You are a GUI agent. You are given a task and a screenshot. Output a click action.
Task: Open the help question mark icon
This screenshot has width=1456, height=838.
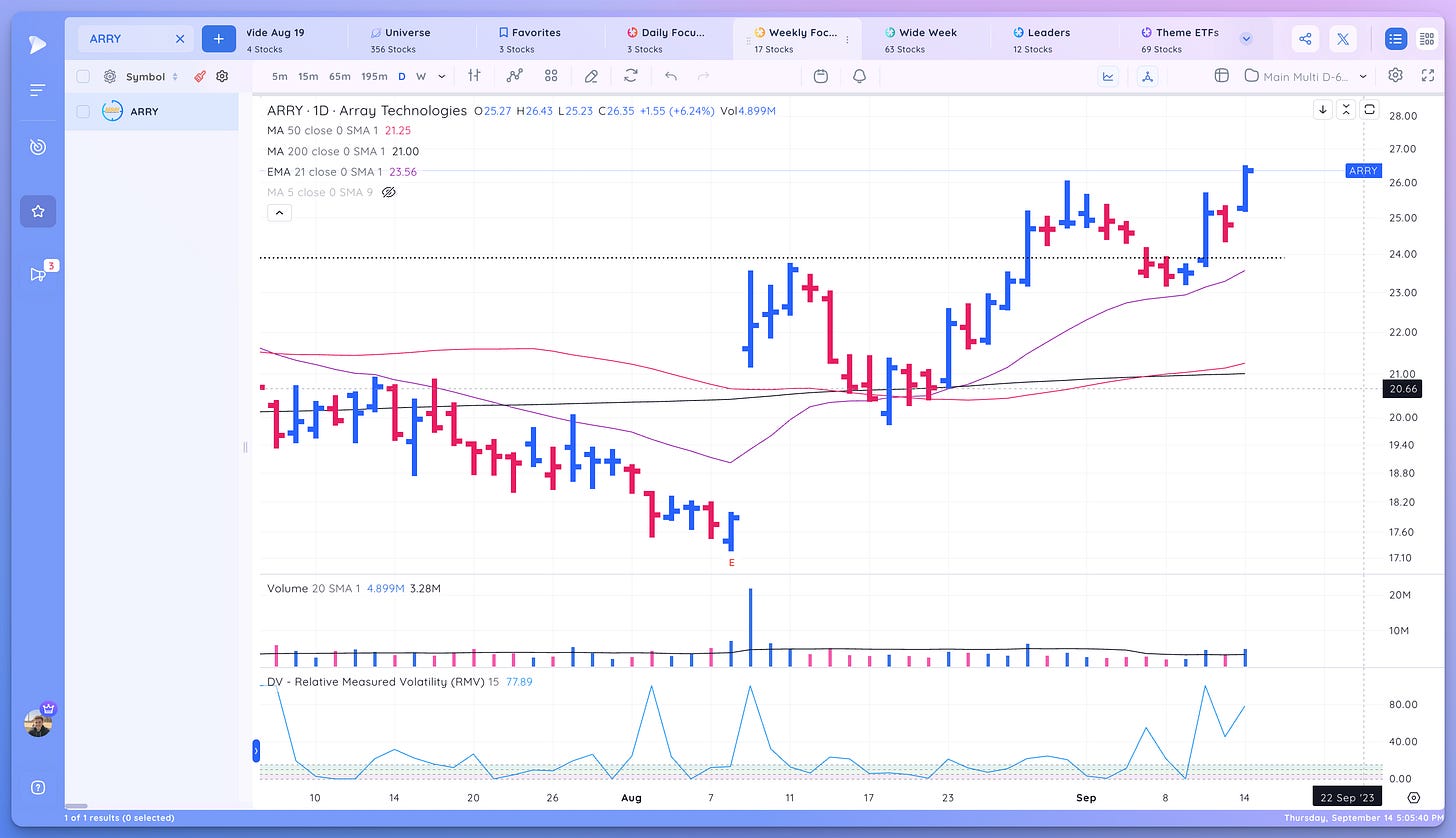point(37,786)
